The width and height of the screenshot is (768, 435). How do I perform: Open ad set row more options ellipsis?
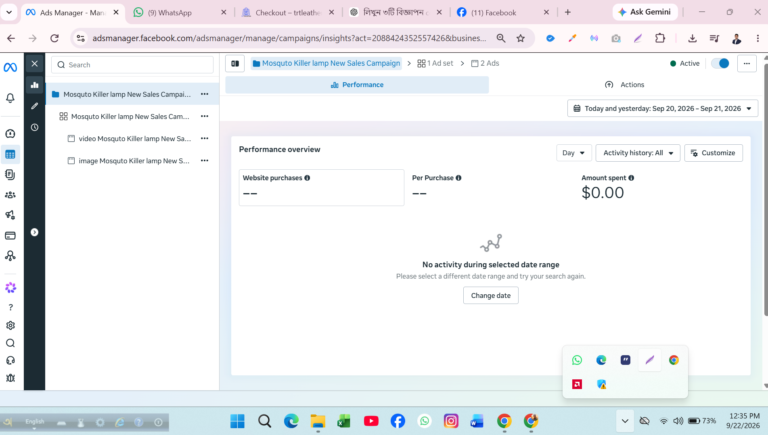pos(204,116)
